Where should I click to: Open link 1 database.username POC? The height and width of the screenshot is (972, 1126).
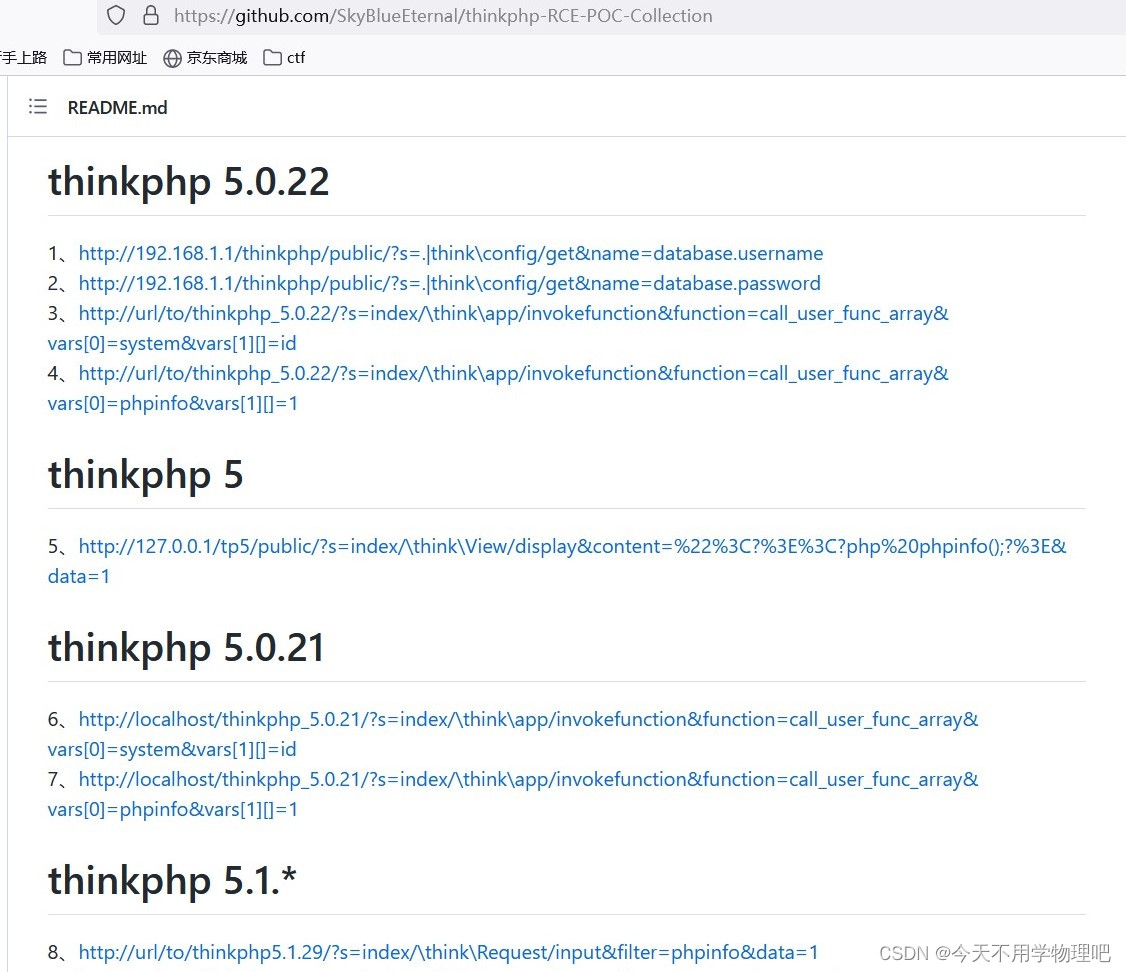(x=451, y=253)
